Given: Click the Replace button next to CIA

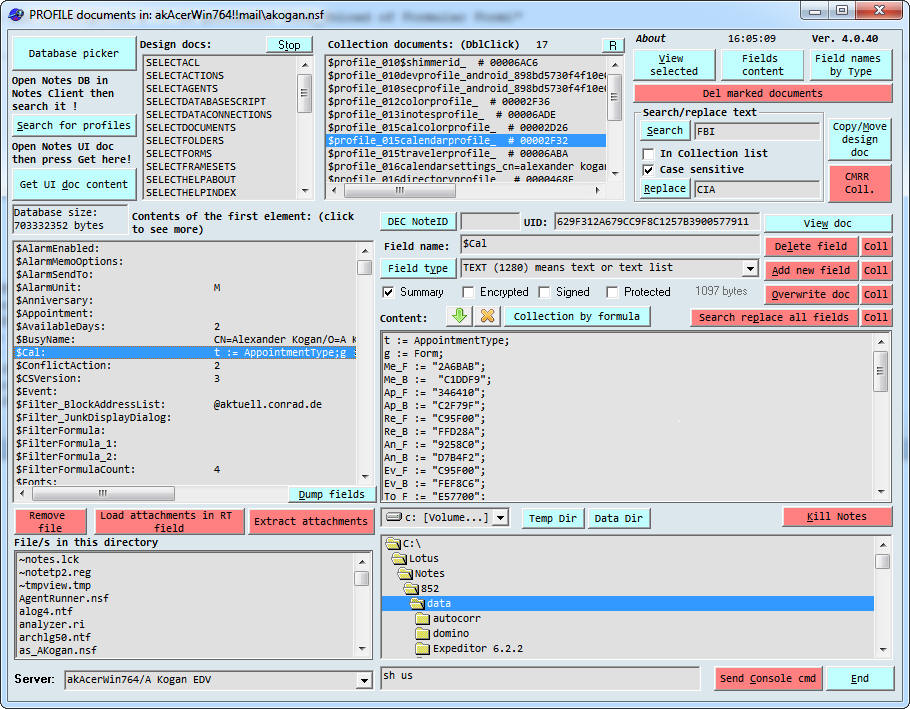Looking at the screenshot, I should [665, 189].
